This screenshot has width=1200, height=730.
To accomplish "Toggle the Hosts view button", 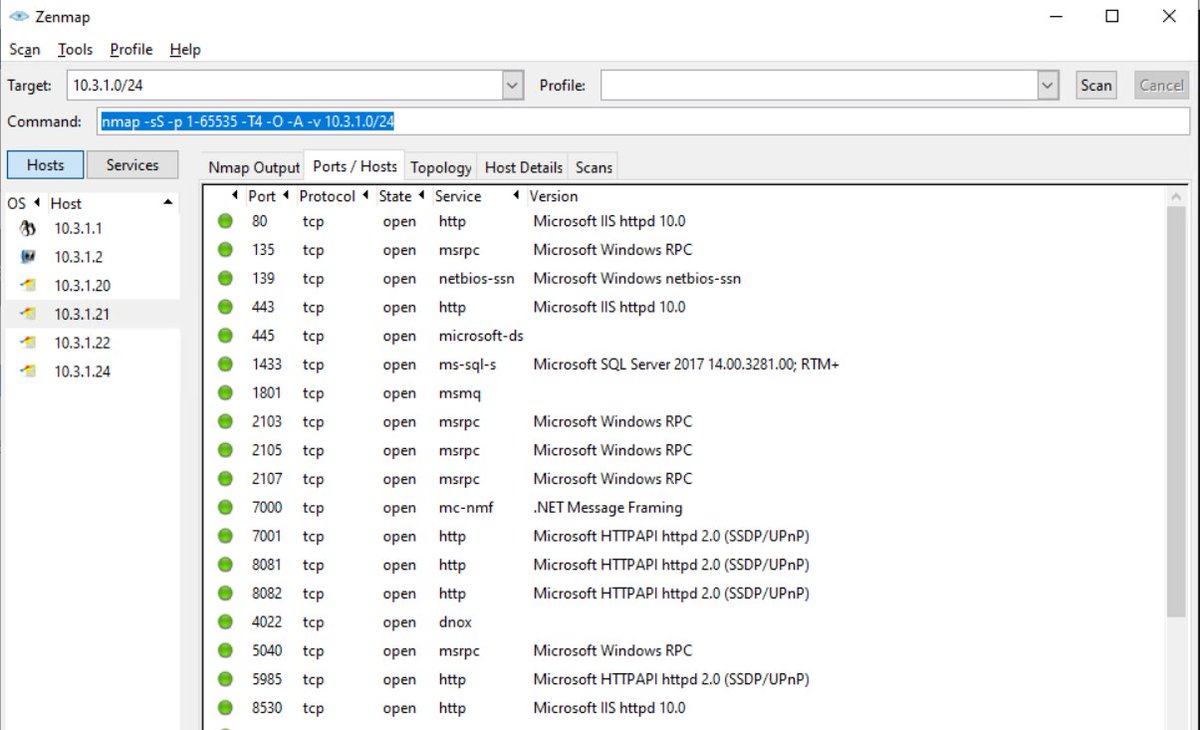I will (x=45, y=165).
